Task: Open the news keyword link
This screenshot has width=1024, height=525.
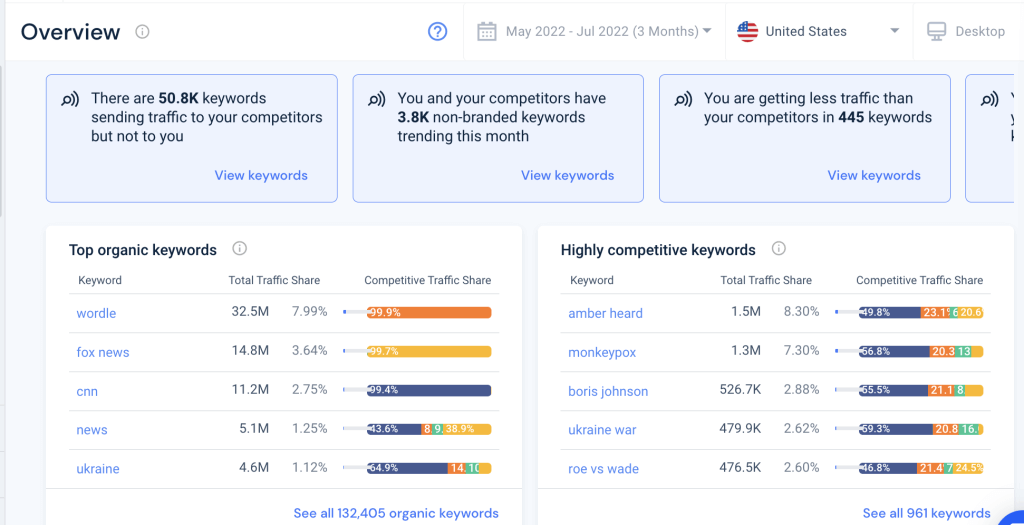Action: 91,430
